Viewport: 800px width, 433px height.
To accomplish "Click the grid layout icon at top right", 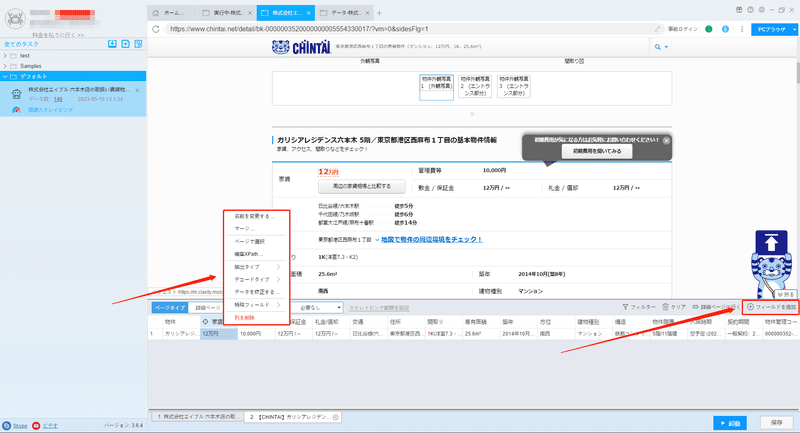I will click(739, 10).
